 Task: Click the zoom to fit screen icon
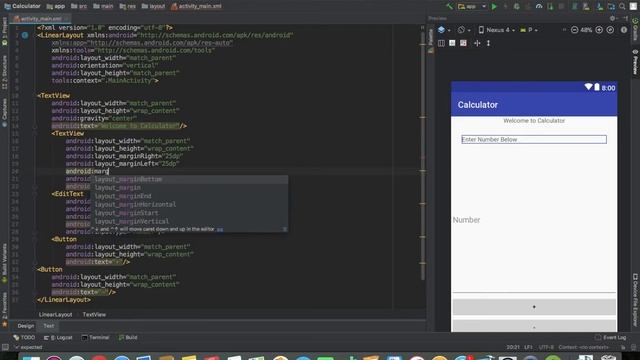(x=610, y=30)
